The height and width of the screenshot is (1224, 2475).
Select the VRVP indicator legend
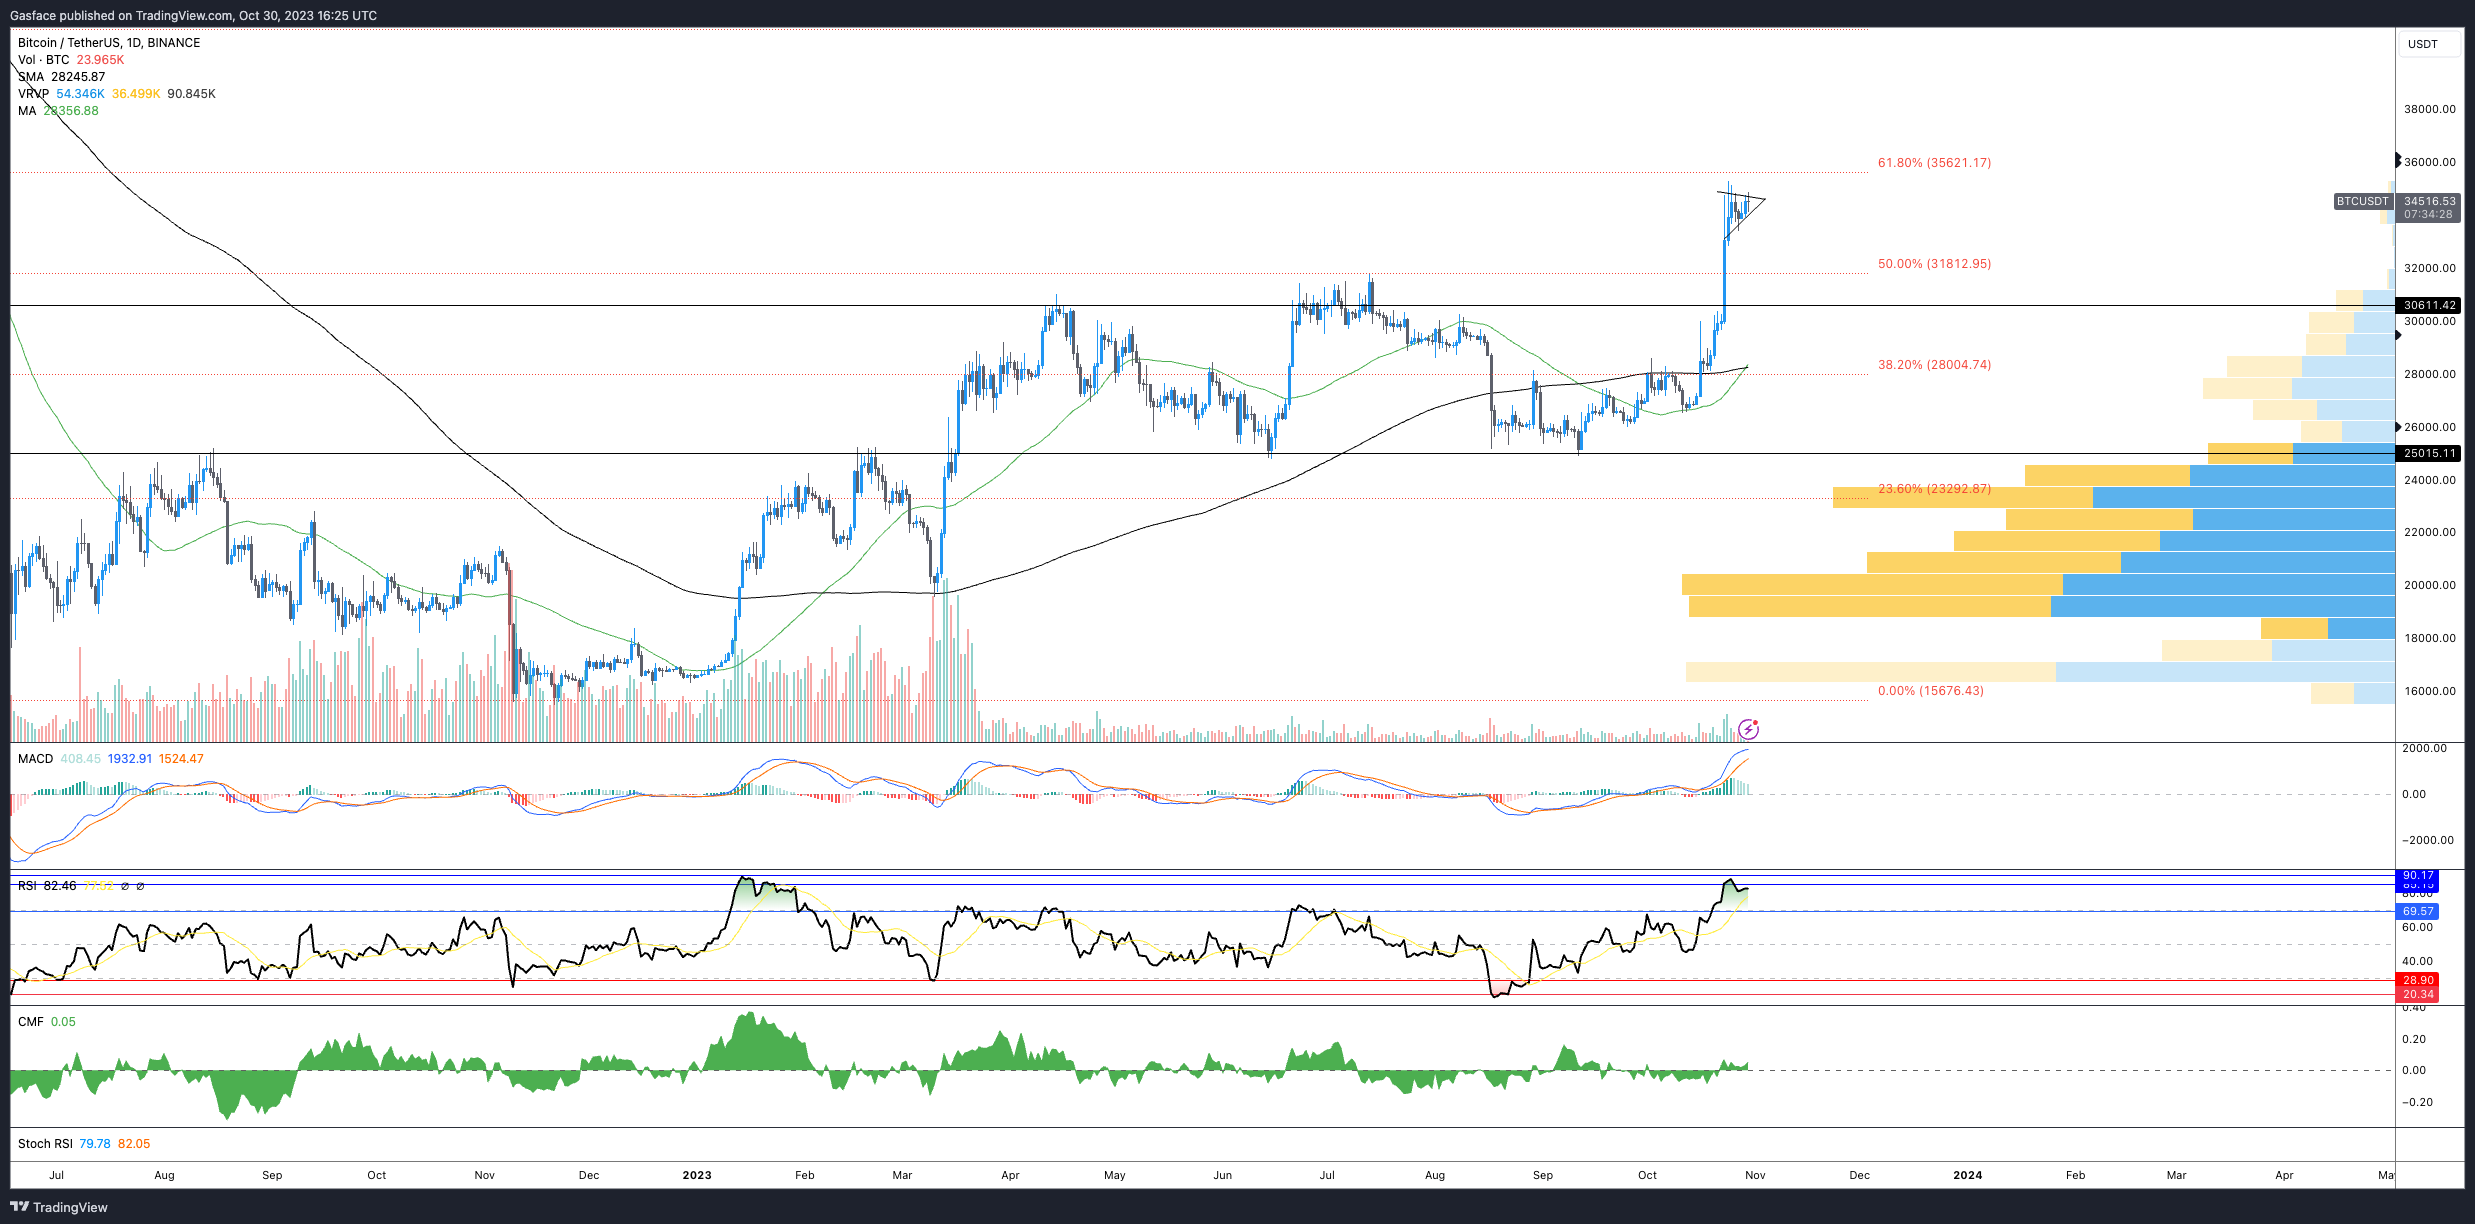coord(116,94)
